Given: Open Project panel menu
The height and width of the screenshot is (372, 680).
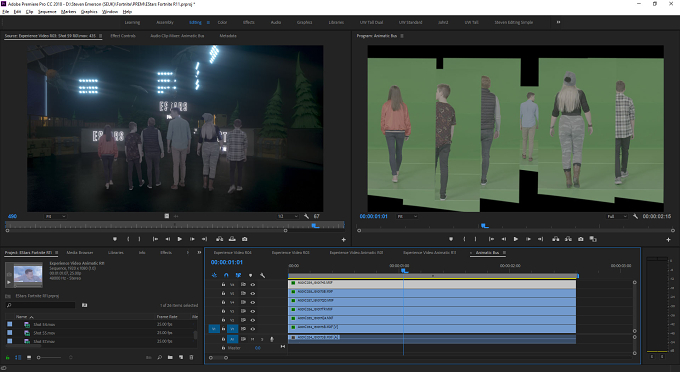Looking at the screenshot, I should click(57, 252).
